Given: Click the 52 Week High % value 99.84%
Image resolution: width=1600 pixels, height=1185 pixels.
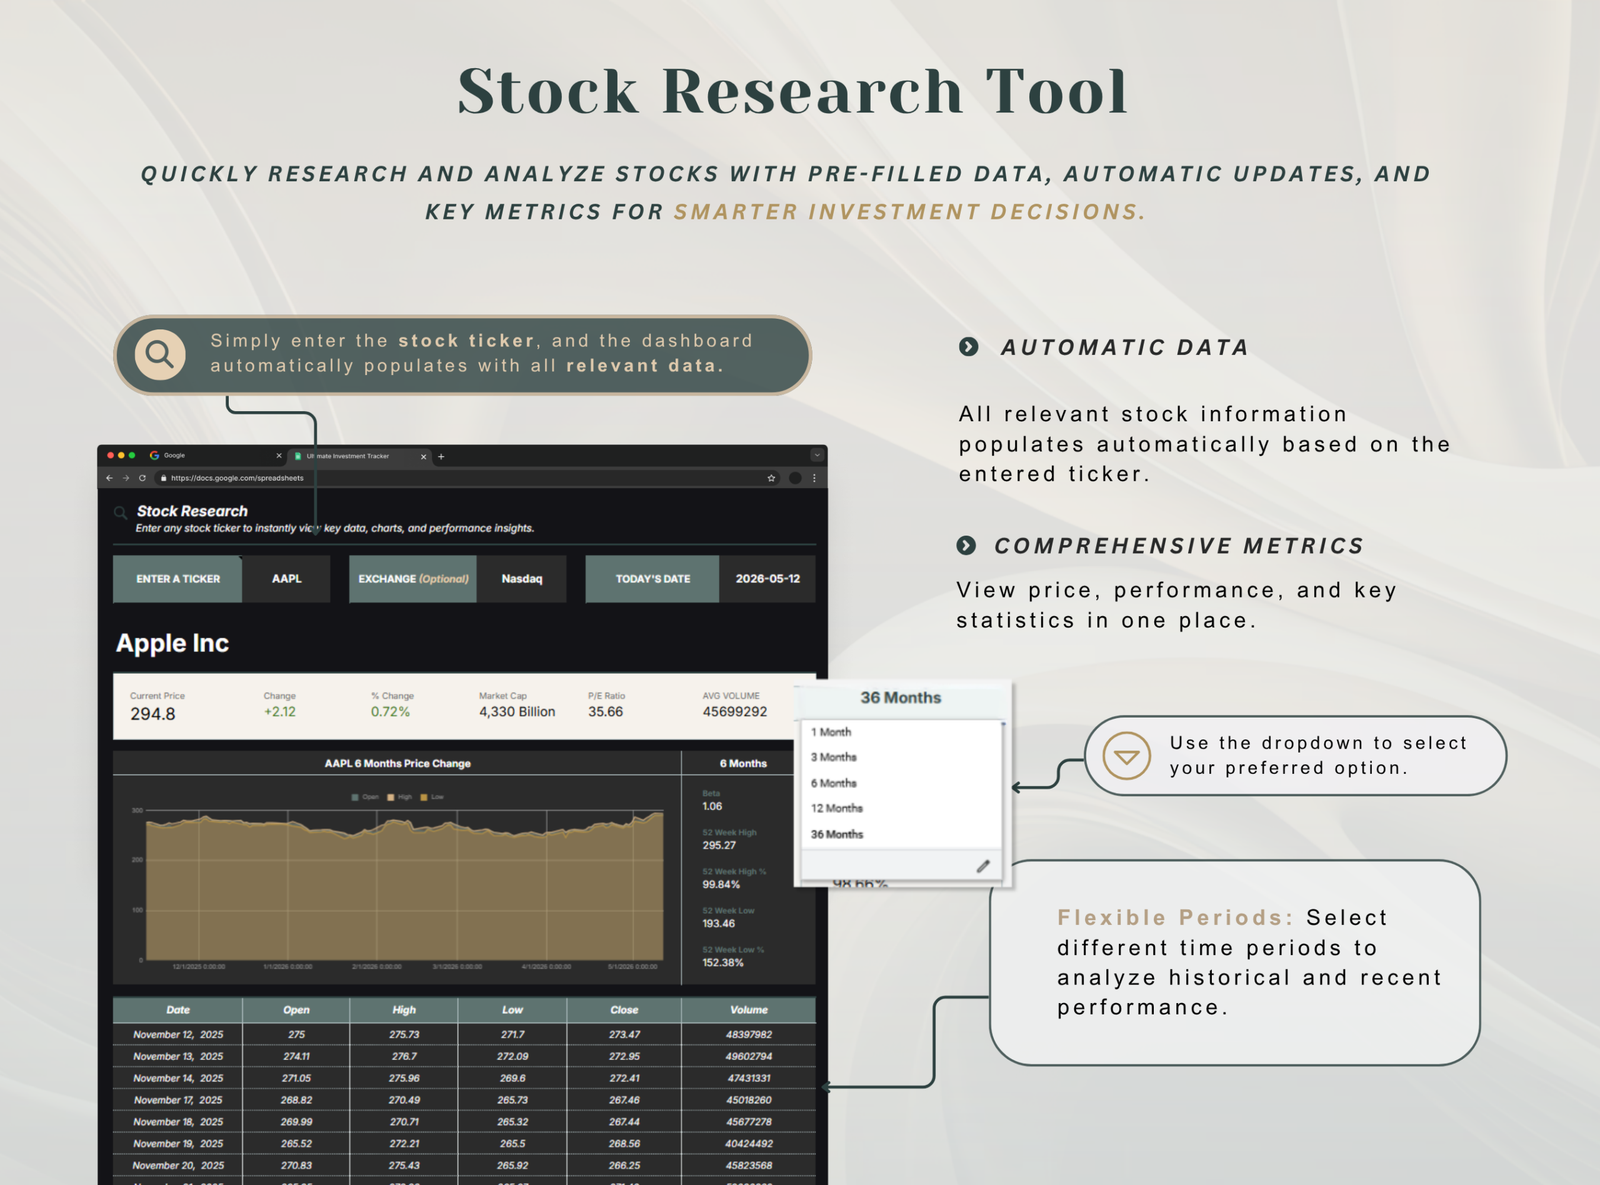Looking at the screenshot, I should [721, 884].
